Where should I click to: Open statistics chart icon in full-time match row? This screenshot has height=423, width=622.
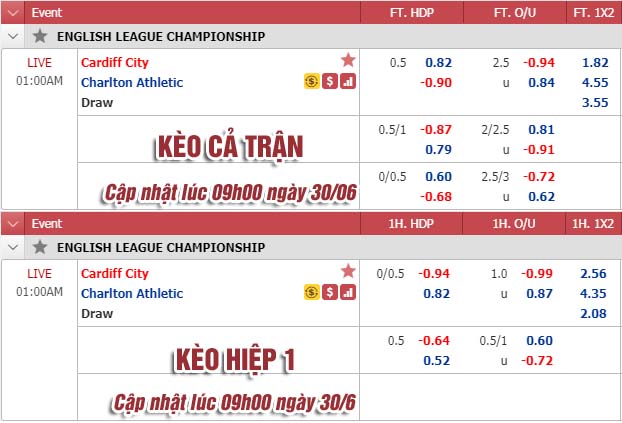pos(348,81)
